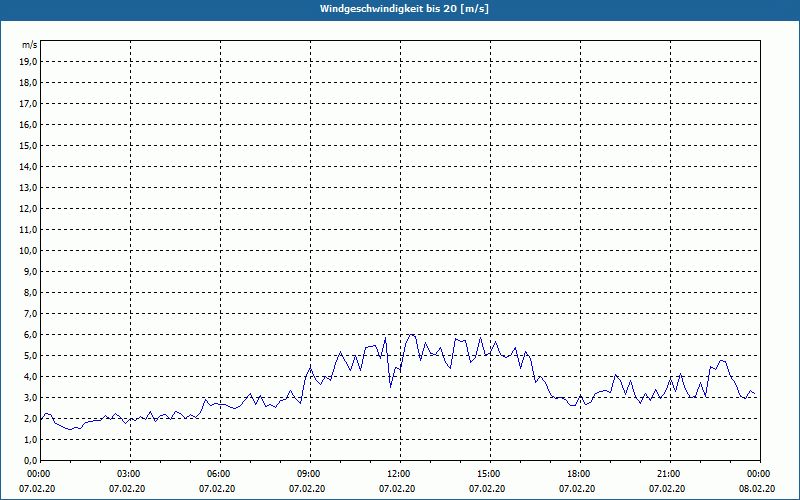Select the 9,0 y-axis value
This screenshot has width=800, height=500.
coord(30,271)
